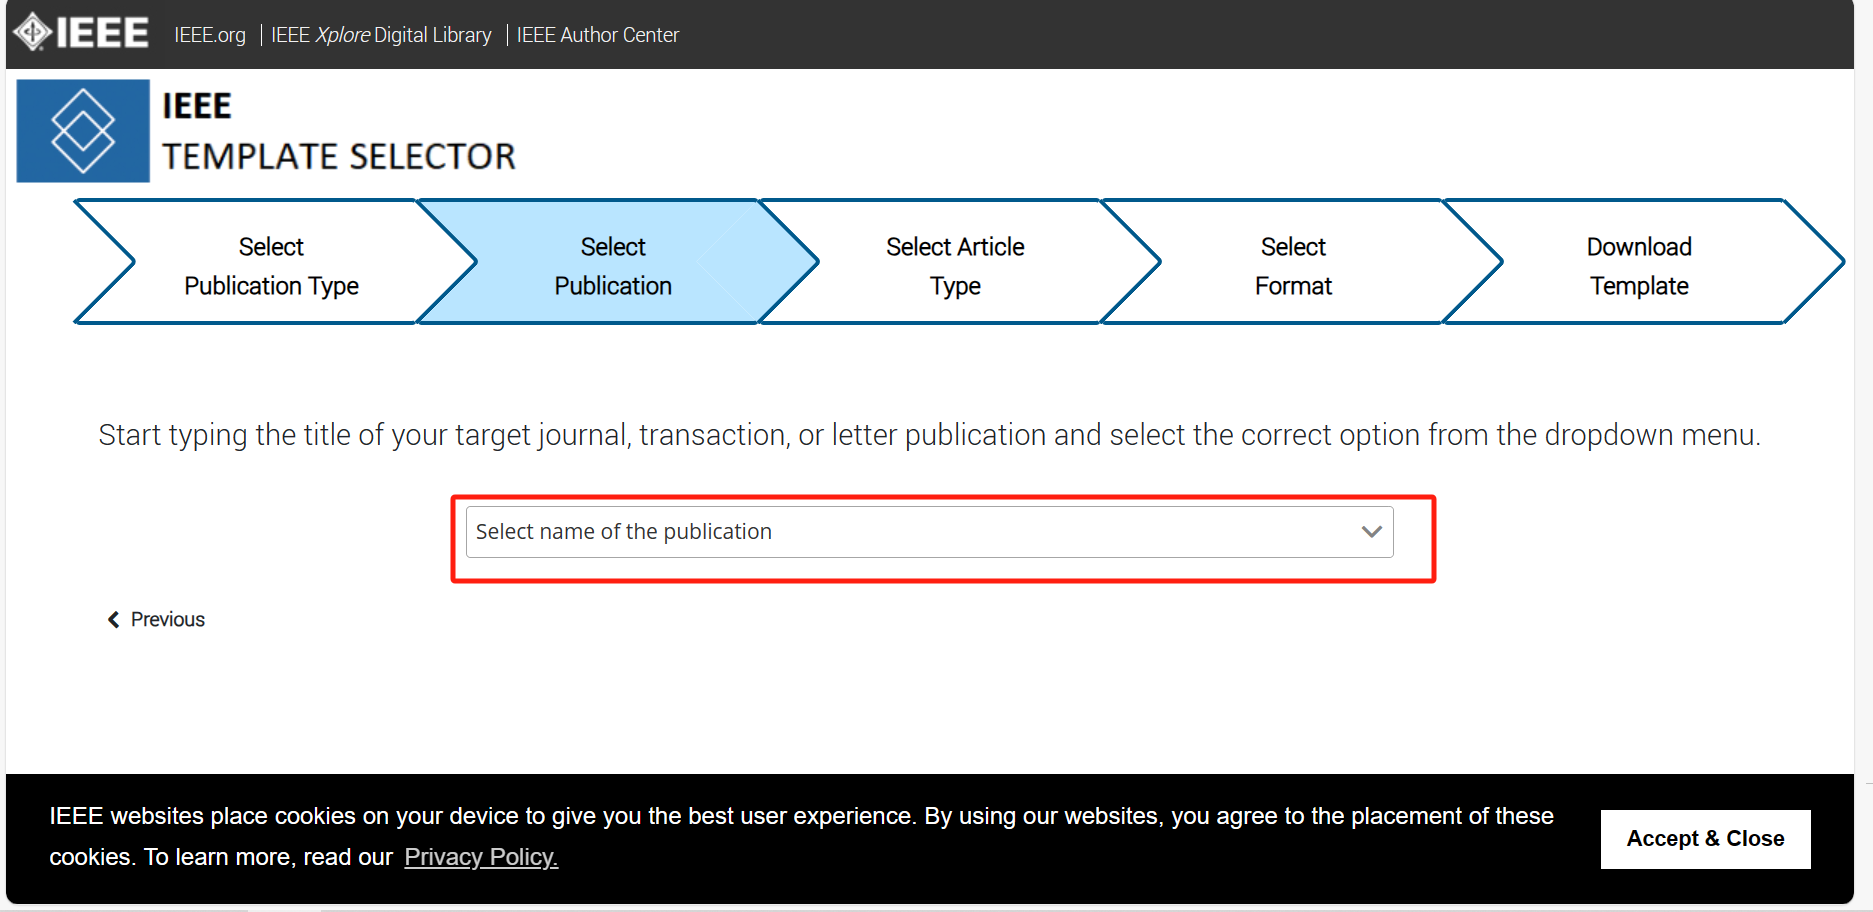The image size is (1873, 912).
Task: Open IEEE Xplore Digital Library link
Action: tap(381, 35)
